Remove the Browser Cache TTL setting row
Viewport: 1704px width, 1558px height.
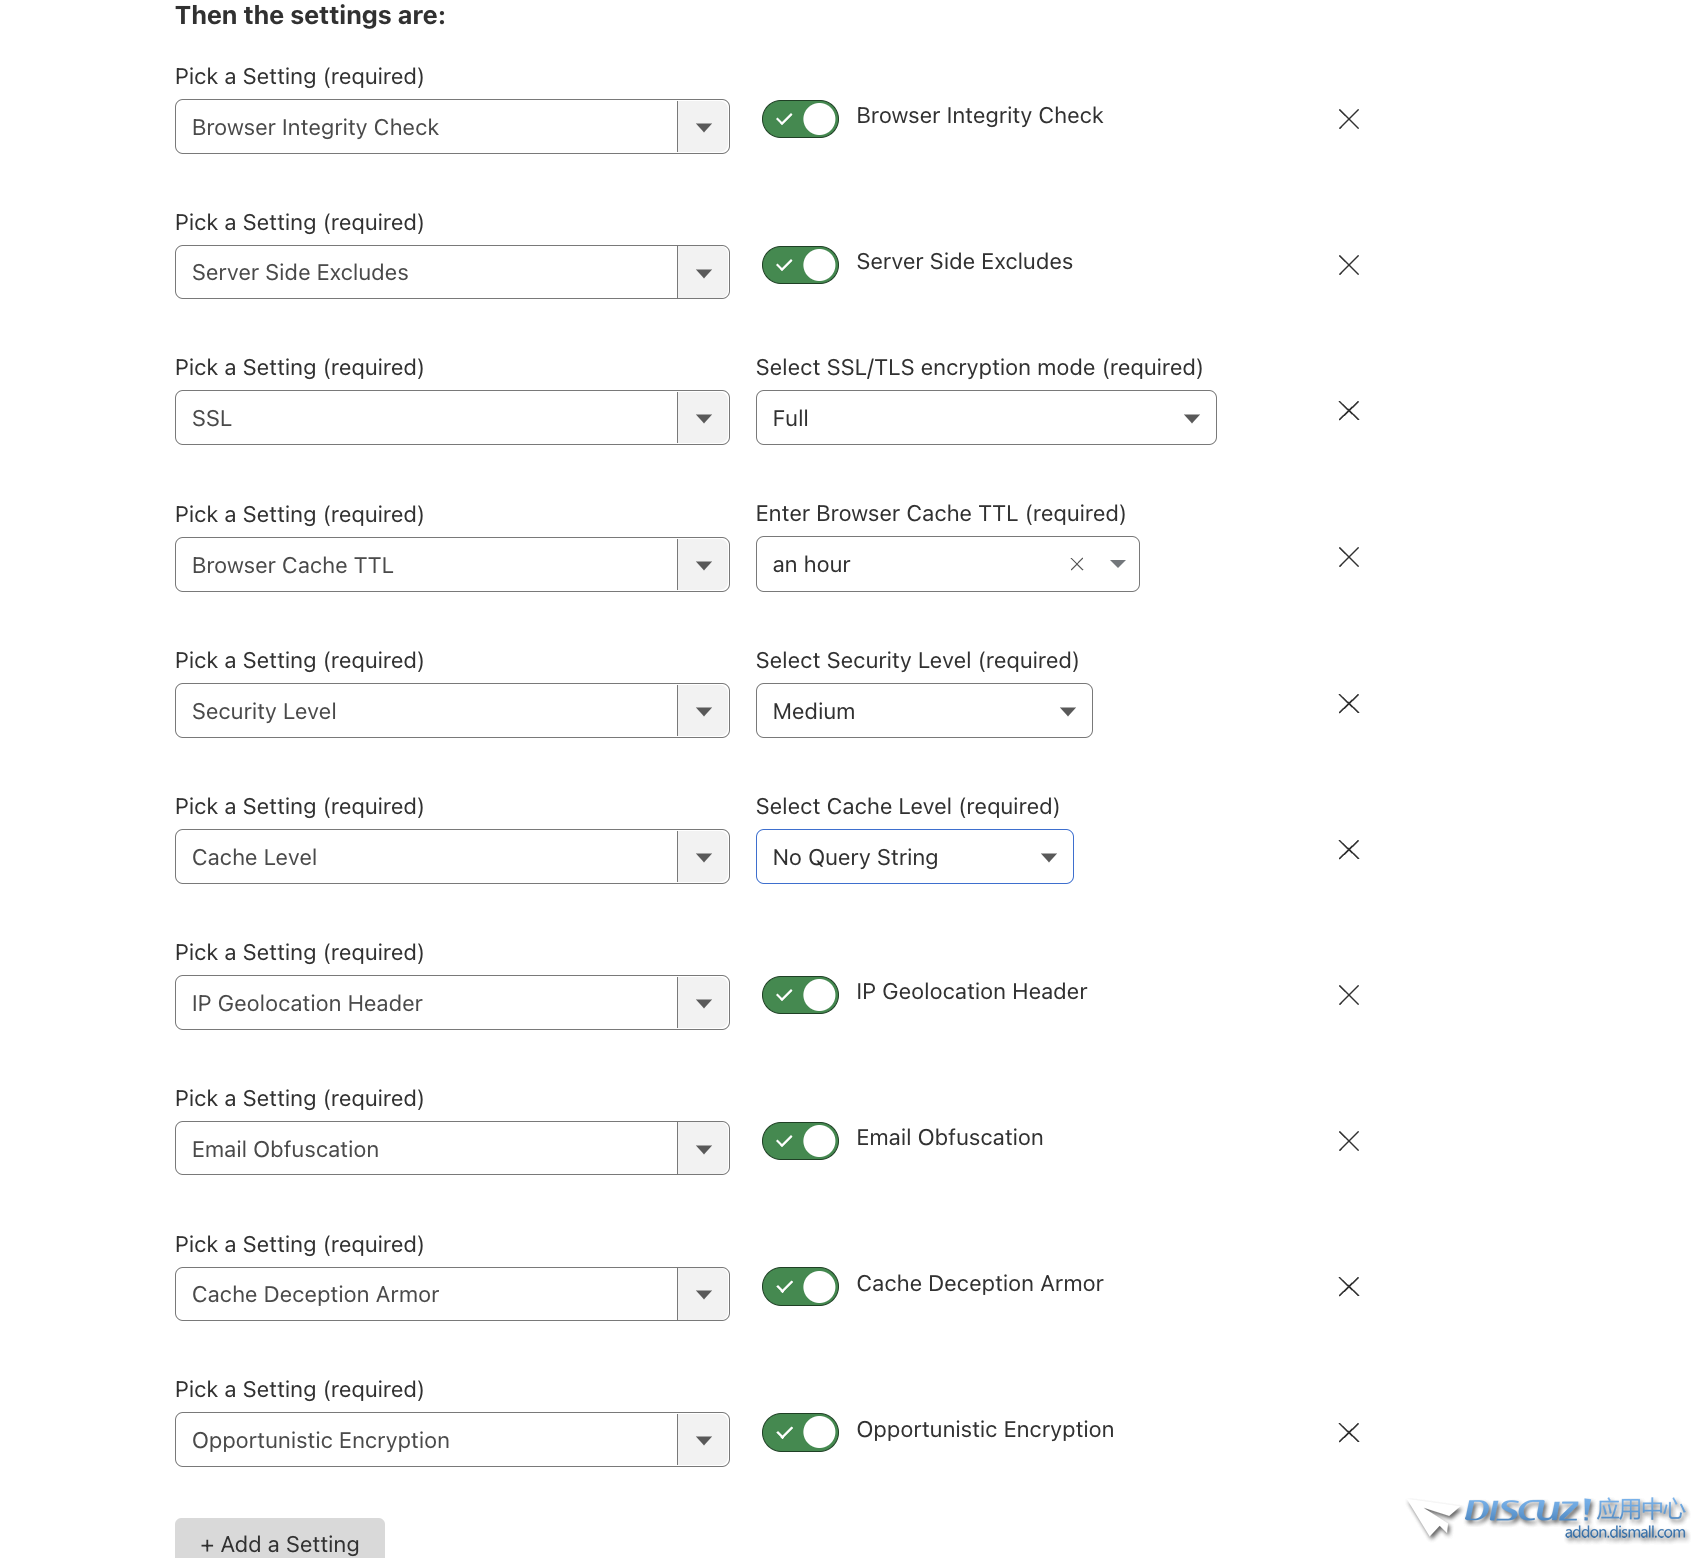point(1348,557)
